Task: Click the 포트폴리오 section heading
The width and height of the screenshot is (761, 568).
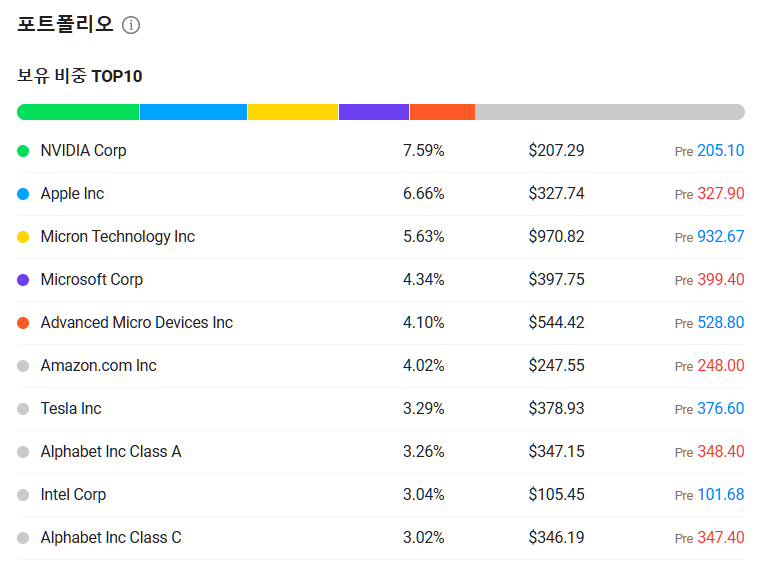Action: (x=65, y=24)
